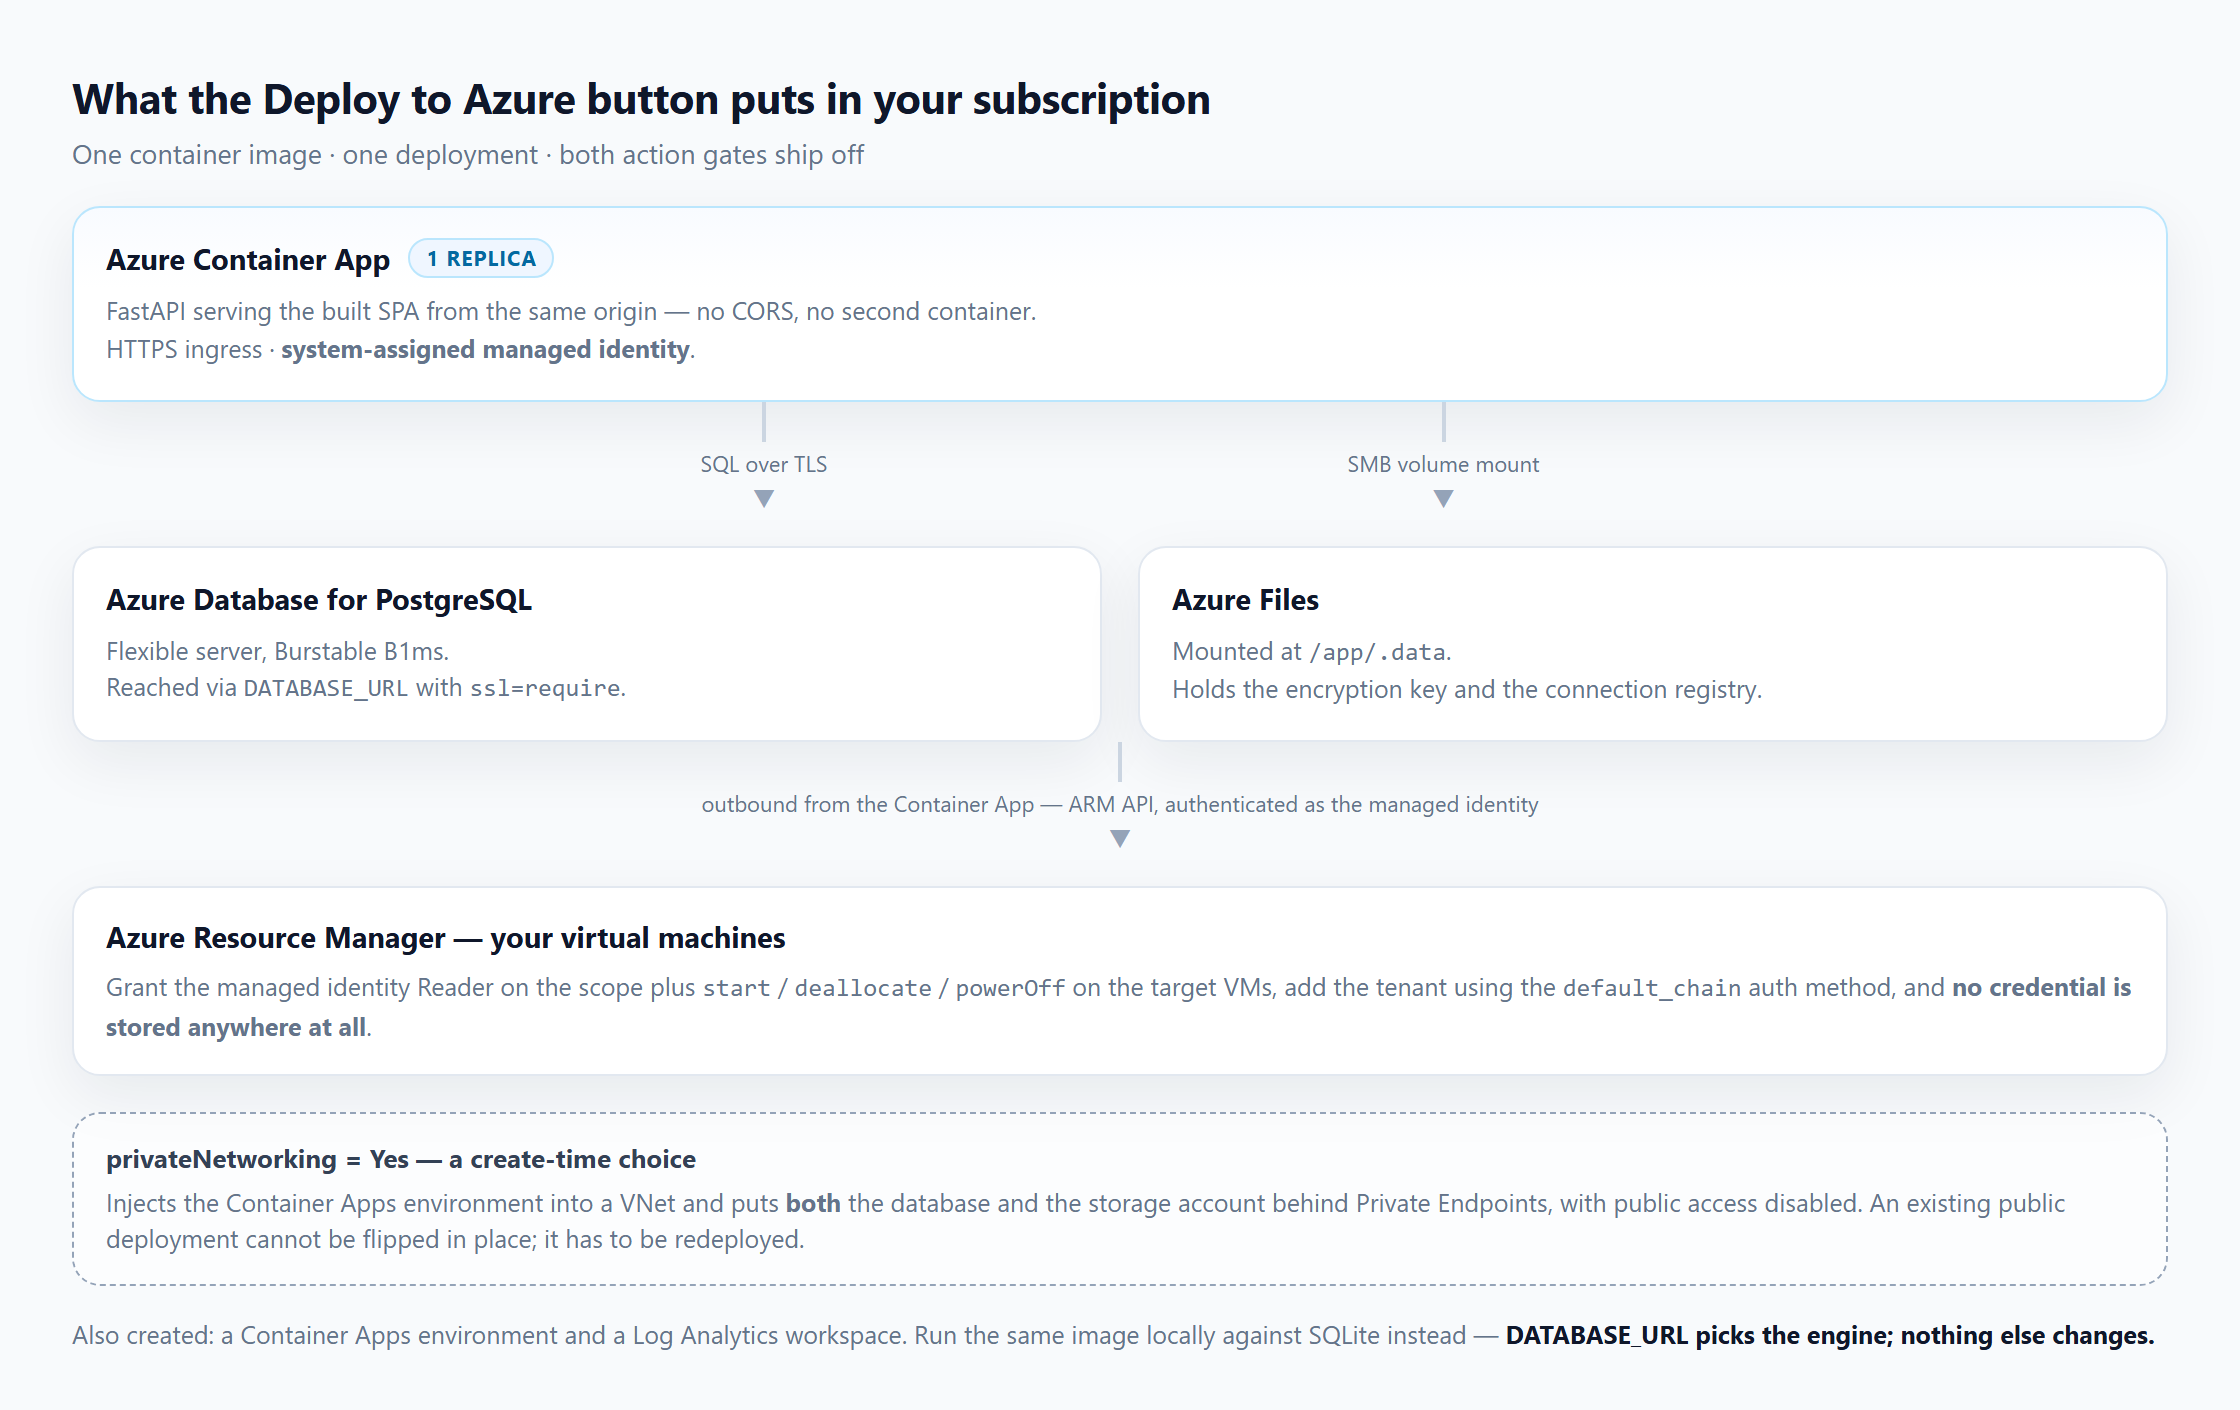The width and height of the screenshot is (2240, 1410).
Task: Click the "start" permission code text
Action: click(x=736, y=988)
